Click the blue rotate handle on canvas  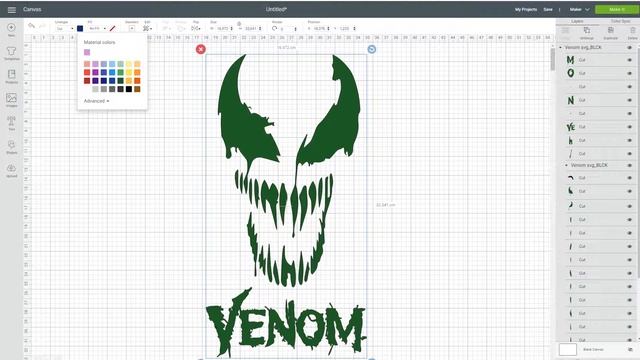click(371, 49)
